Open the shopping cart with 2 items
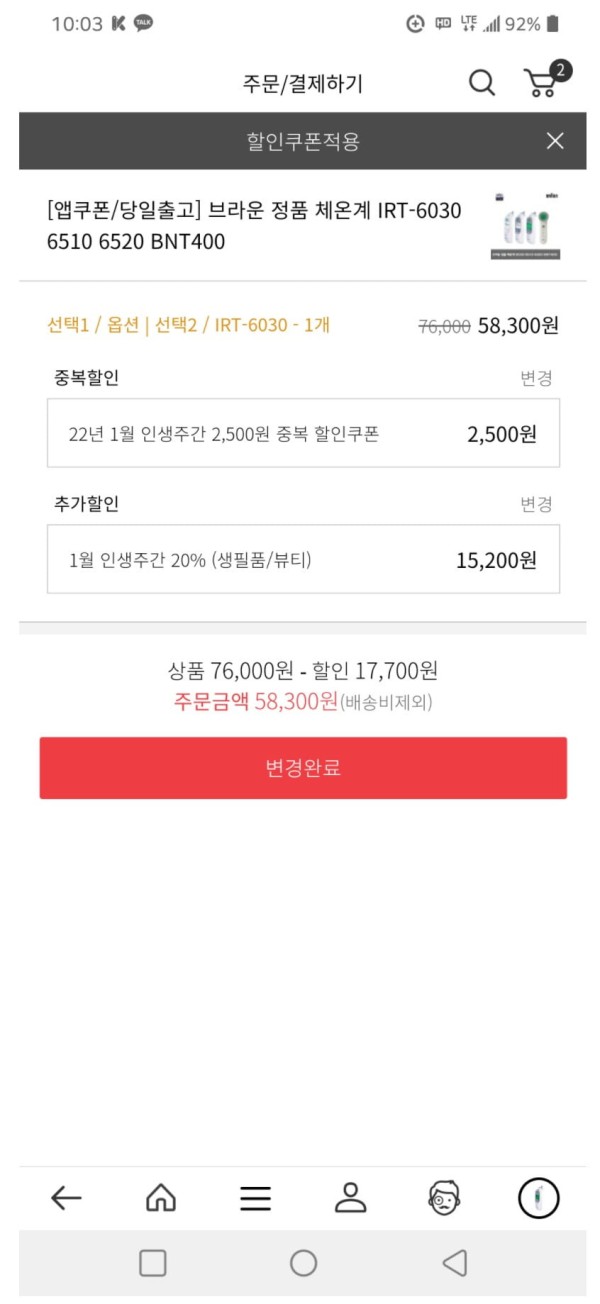This screenshot has height=1304, width=600. (547, 80)
